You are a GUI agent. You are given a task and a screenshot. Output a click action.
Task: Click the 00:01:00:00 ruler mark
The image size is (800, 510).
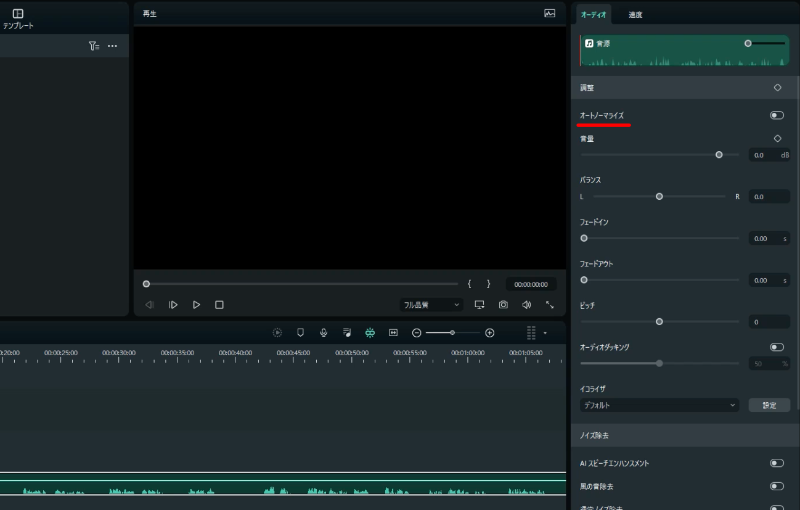468,352
